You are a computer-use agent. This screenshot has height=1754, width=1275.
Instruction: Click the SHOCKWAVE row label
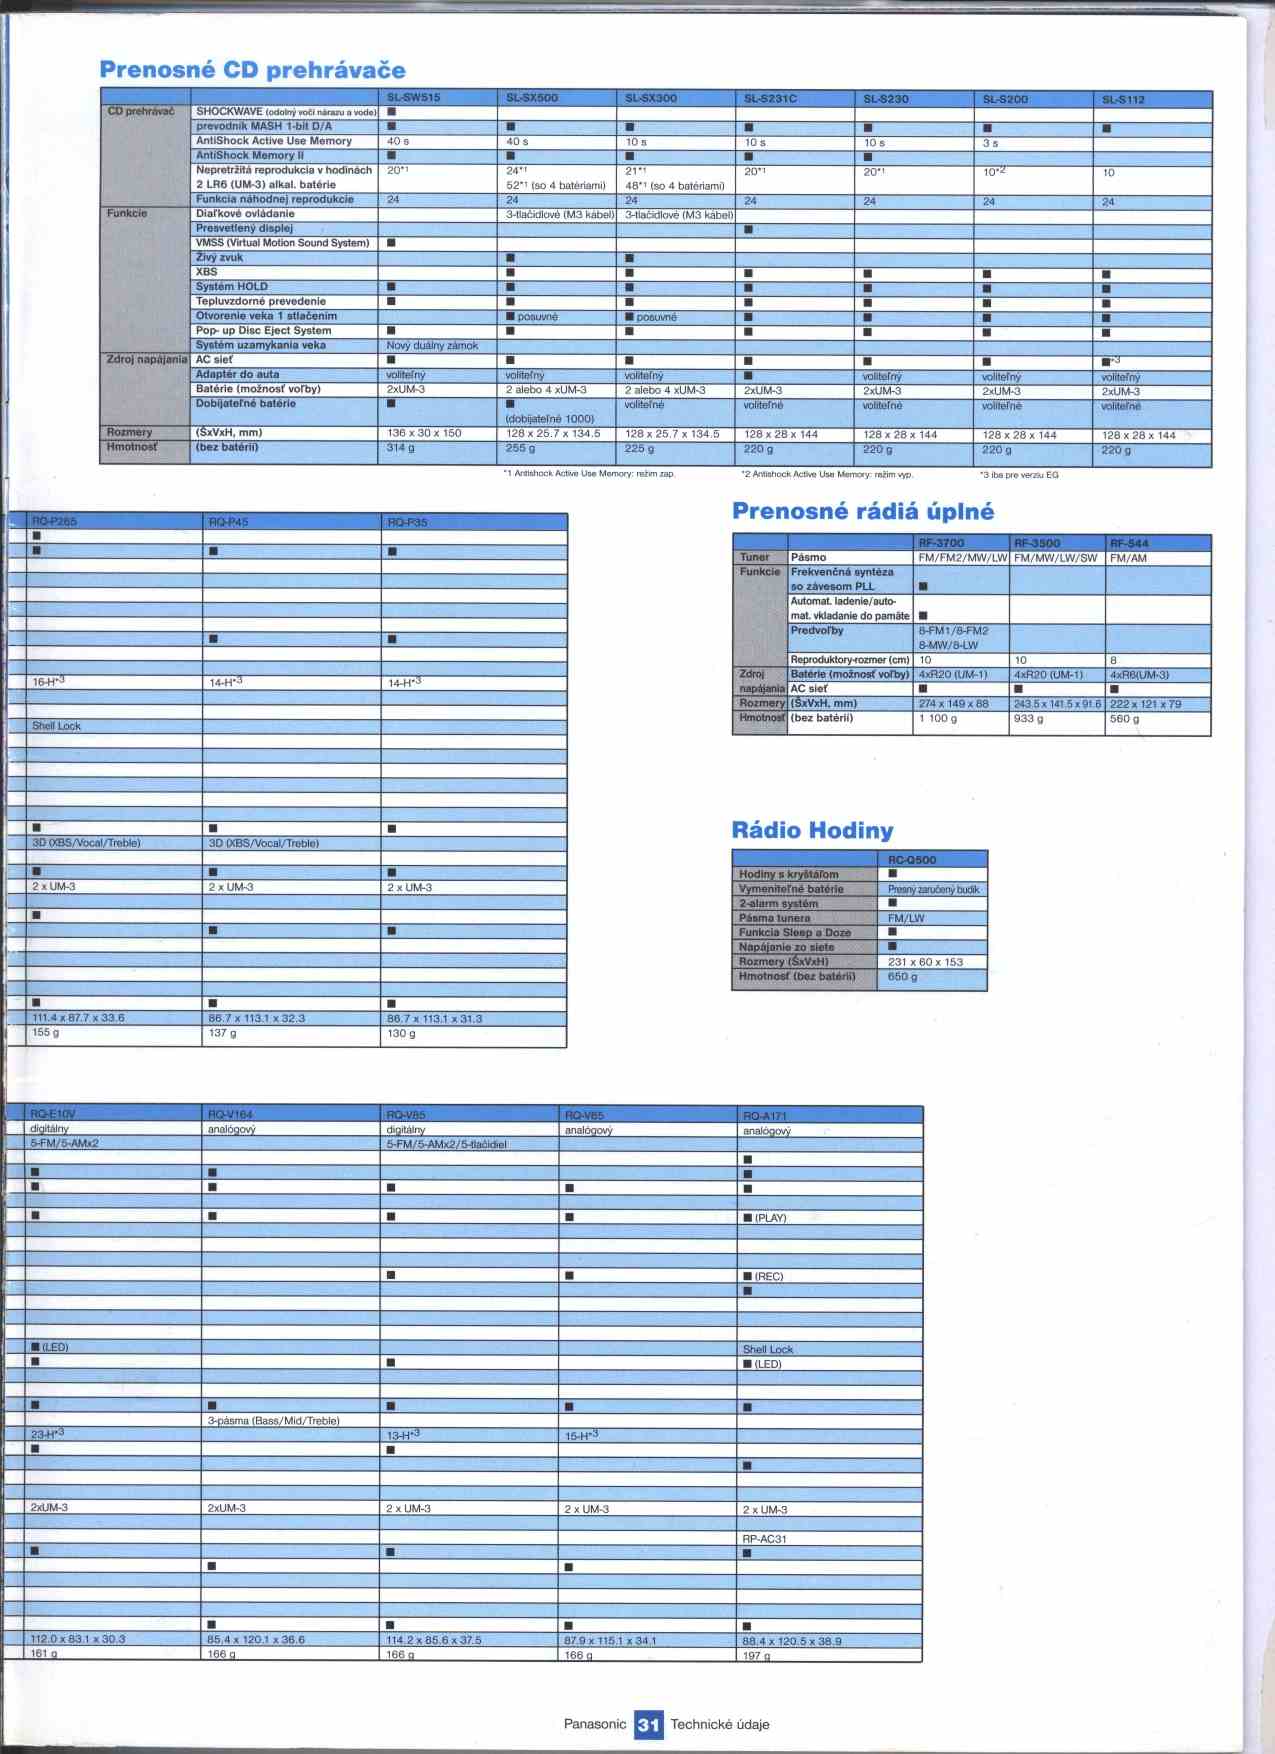286,112
